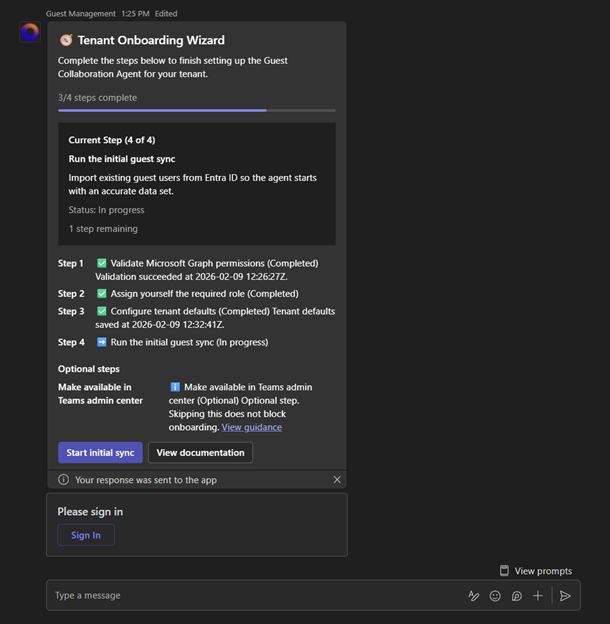Click the compass icon beside Tenant Onboarding Wizard
Viewport: 610px width, 624px height.
(x=66, y=41)
